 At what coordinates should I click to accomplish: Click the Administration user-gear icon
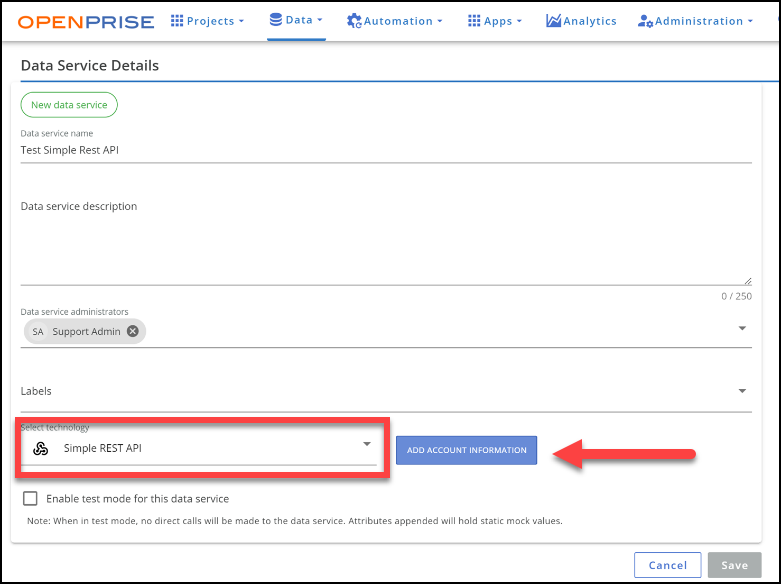point(646,21)
